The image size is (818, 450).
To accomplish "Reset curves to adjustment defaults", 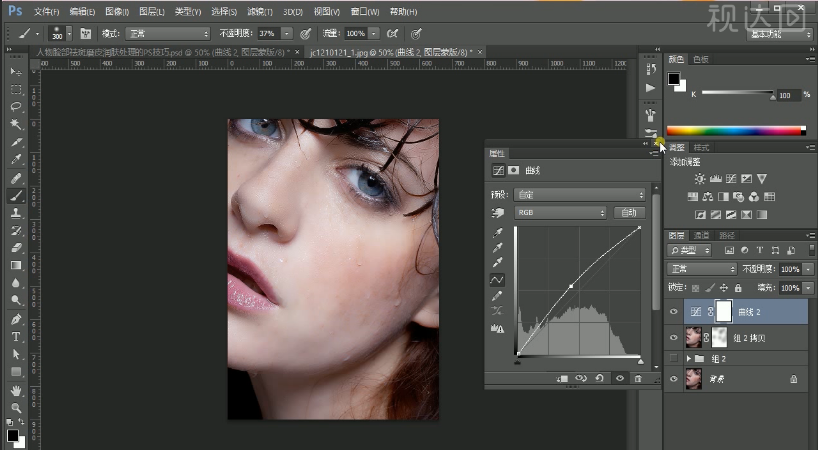I will pos(599,379).
